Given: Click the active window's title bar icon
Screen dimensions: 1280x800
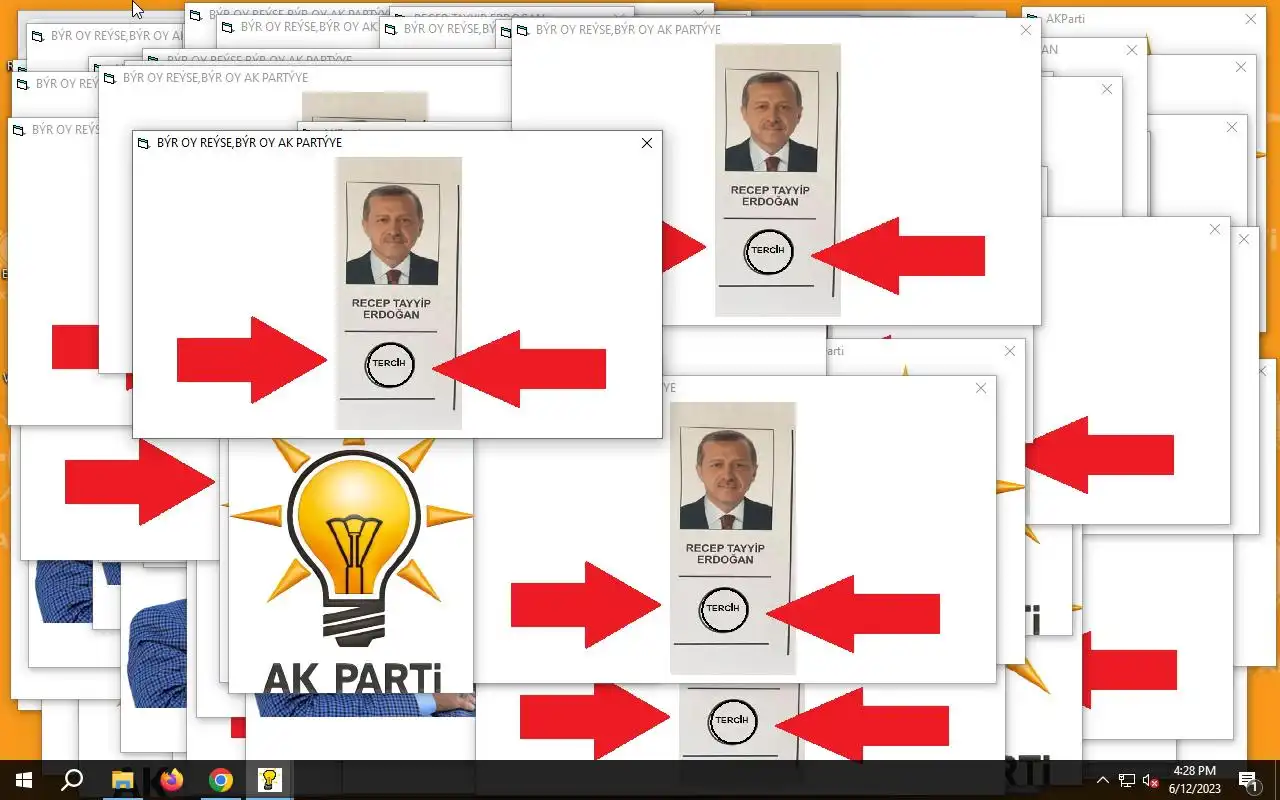Looking at the screenshot, I should click(143, 144).
